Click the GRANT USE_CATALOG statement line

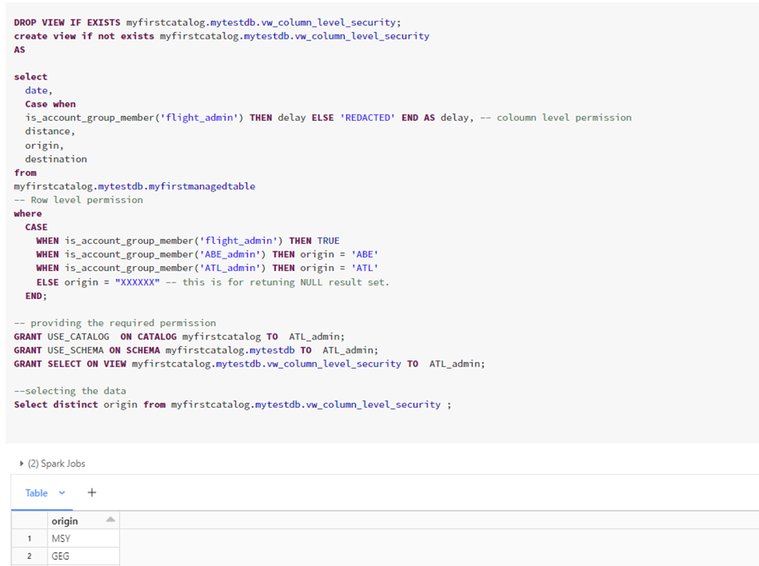pyautogui.click(x=179, y=337)
